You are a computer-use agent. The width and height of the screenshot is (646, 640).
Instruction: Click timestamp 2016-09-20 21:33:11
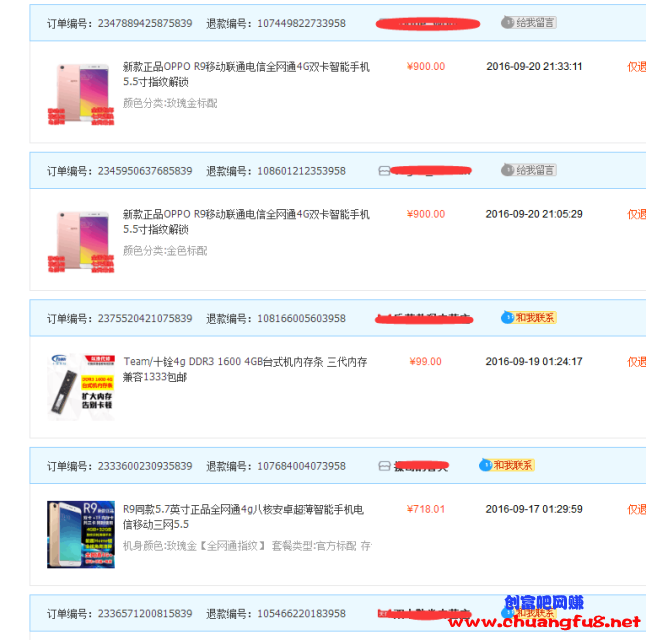point(534,66)
